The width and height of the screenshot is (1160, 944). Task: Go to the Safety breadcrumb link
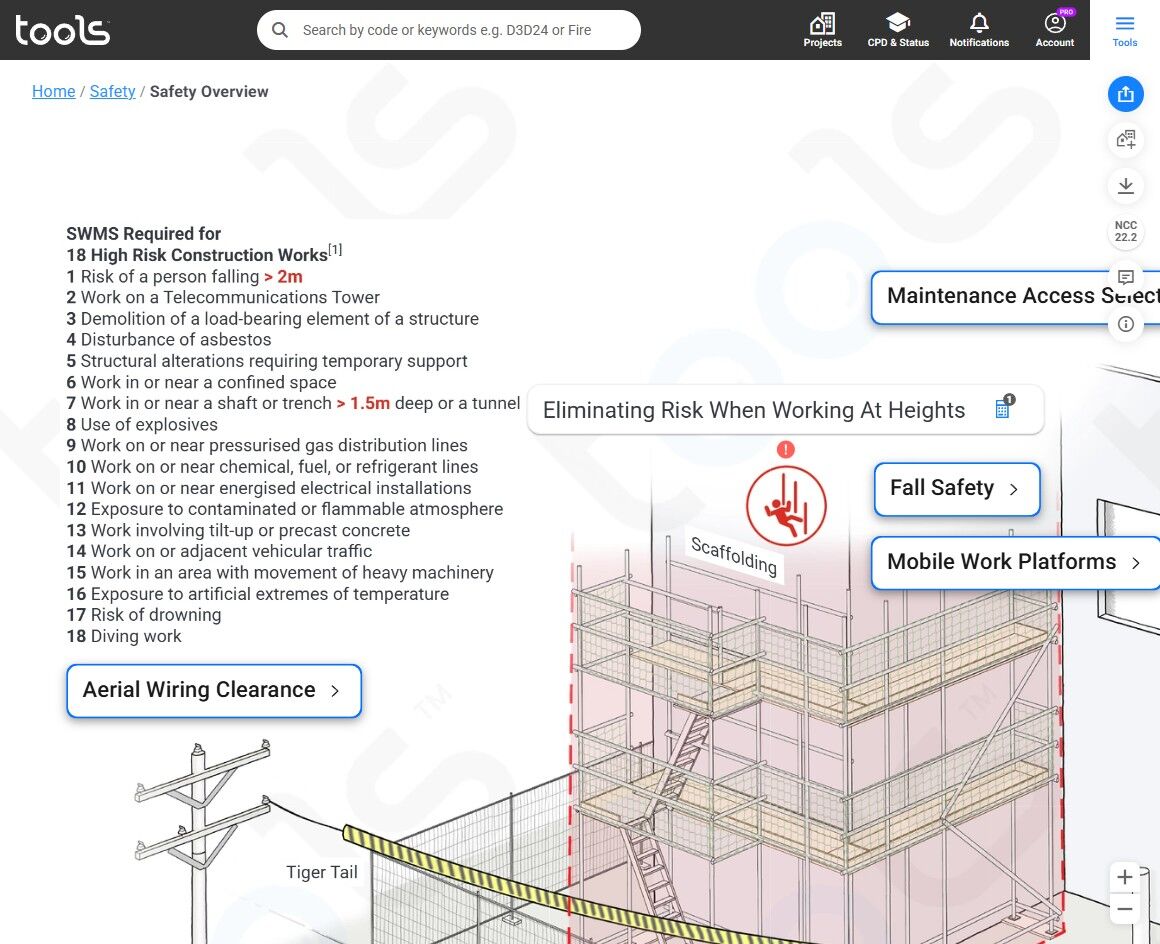(112, 91)
